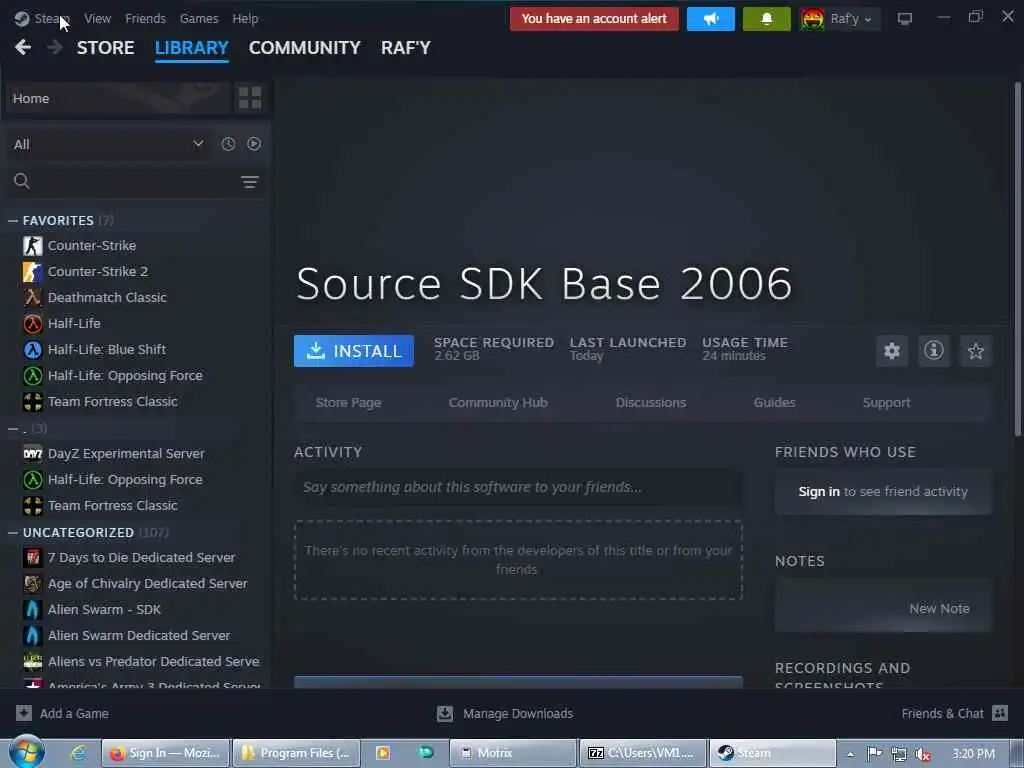Viewport: 1024px width, 768px height.
Task: Click the INSTALL button
Action: (353, 351)
